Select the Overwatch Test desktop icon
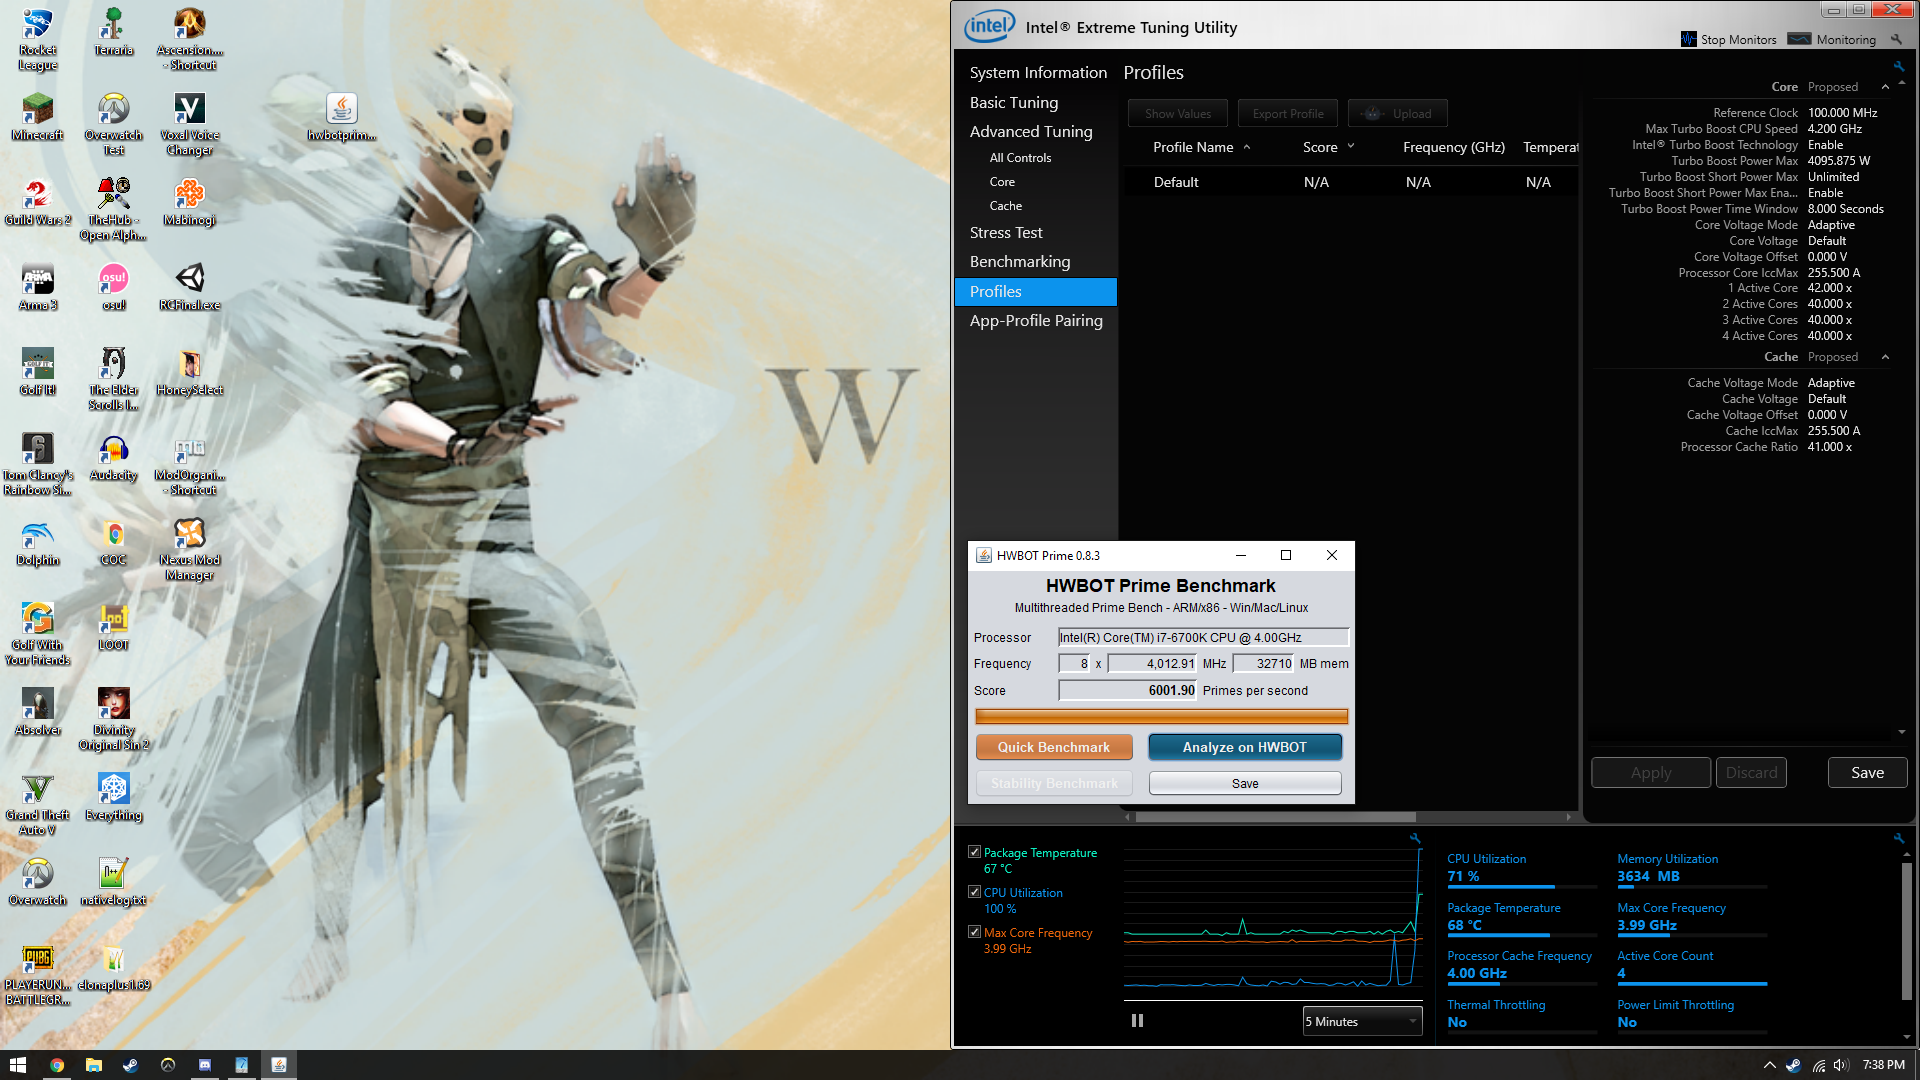 coord(113,124)
